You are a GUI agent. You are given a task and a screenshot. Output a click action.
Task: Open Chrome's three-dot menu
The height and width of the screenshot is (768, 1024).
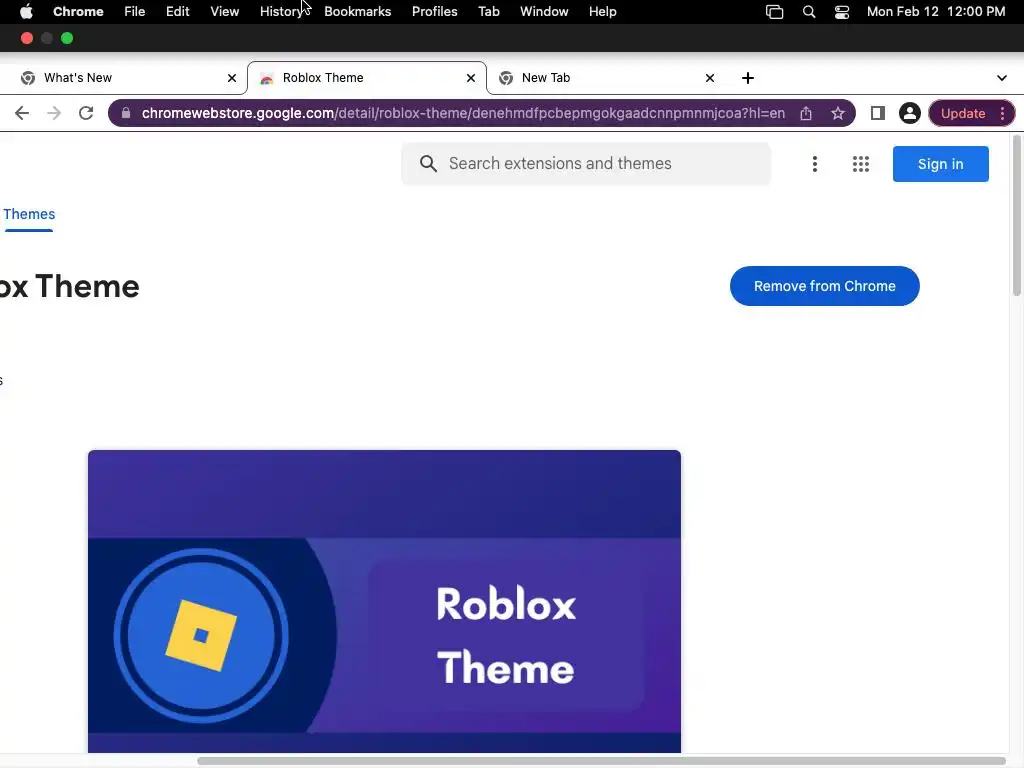coord(1002,113)
